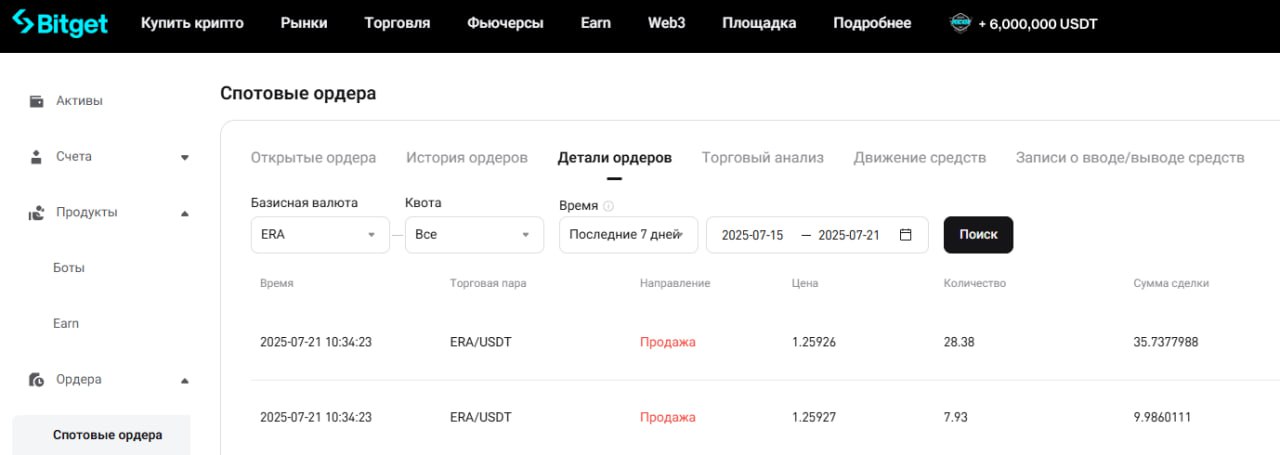1280x455 pixels.
Task: Switch to Торговый анализ tab
Action: [763, 158]
